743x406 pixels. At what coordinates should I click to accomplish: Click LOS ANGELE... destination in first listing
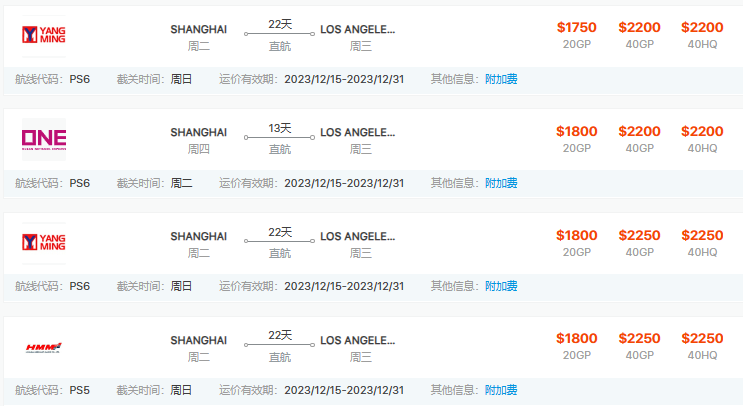click(358, 29)
